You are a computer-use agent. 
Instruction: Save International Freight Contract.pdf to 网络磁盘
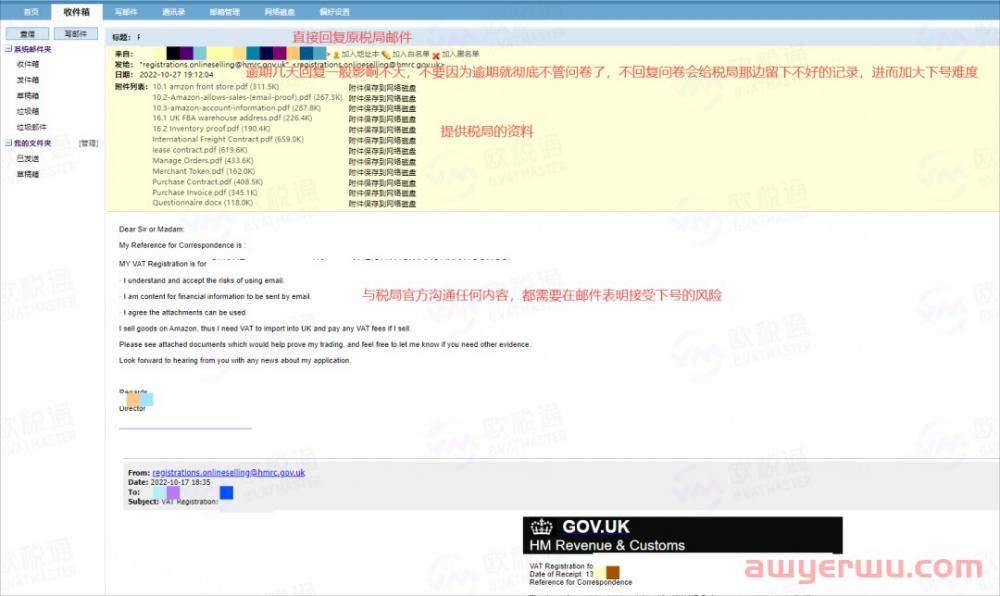pos(382,140)
